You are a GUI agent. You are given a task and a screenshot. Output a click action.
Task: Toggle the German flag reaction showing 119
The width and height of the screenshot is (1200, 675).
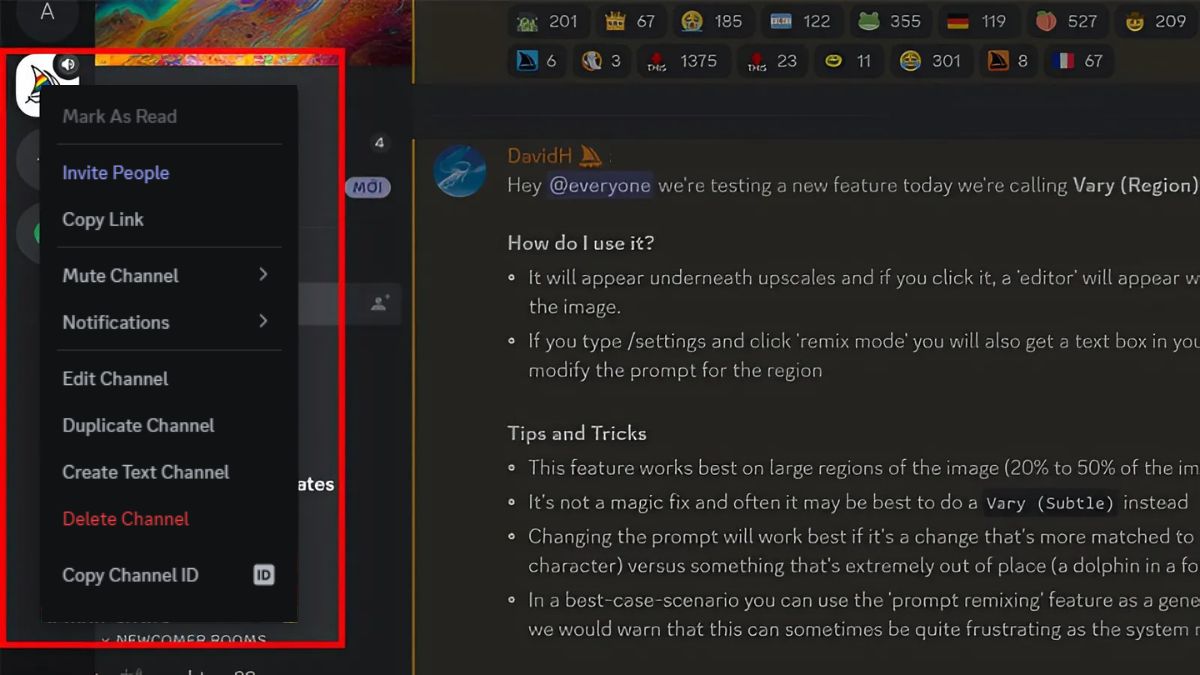click(978, 21)
